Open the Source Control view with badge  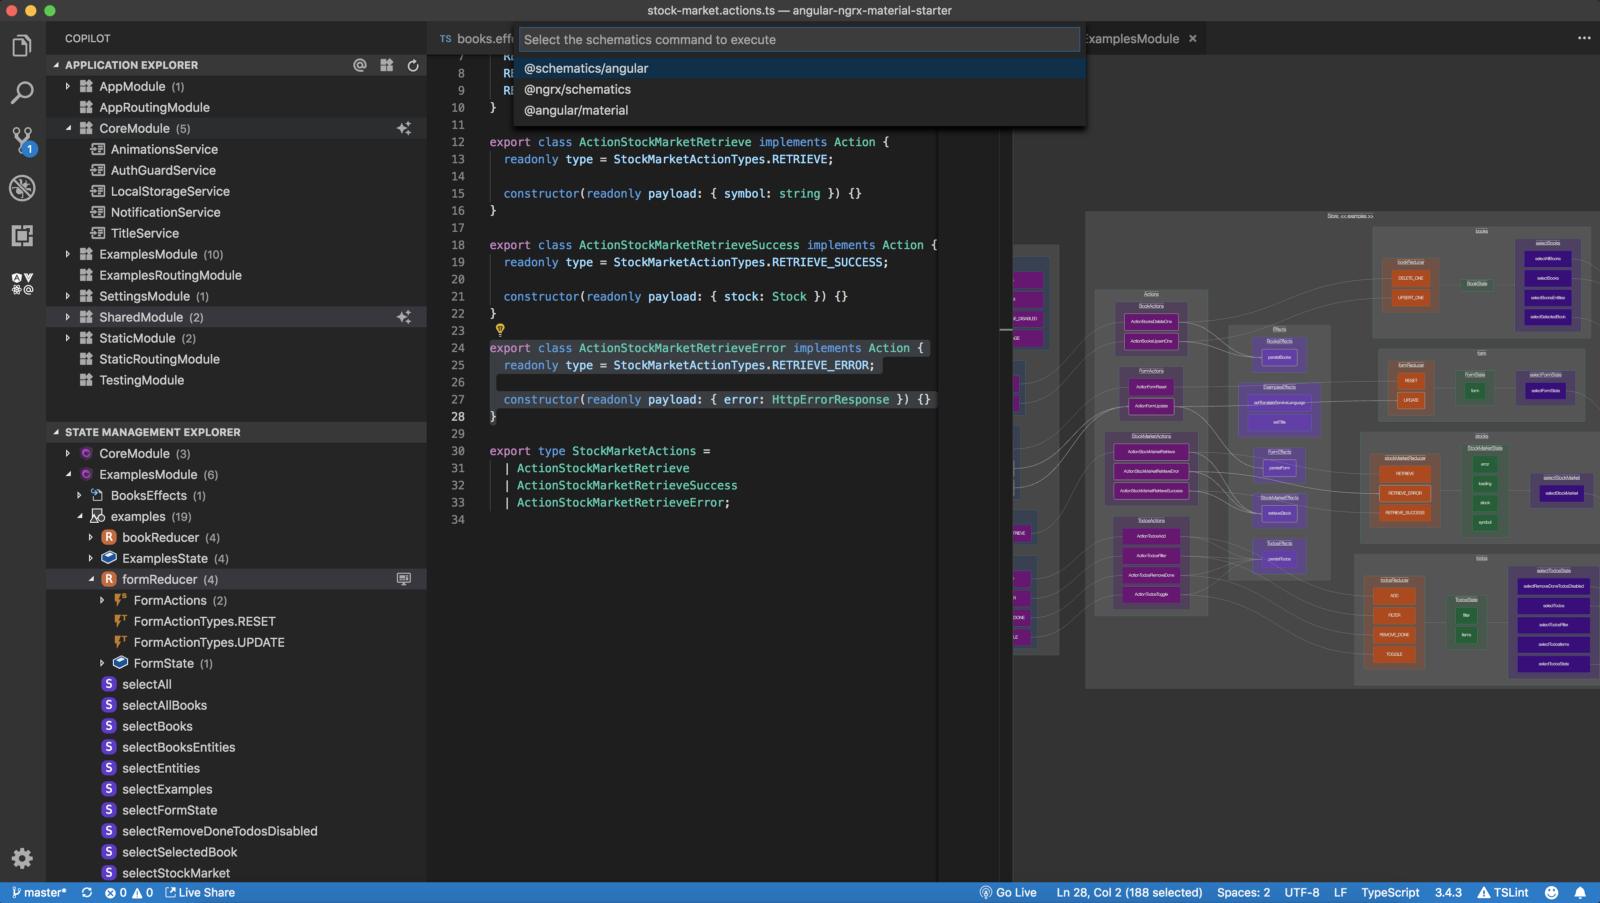(x=22, y=140)
